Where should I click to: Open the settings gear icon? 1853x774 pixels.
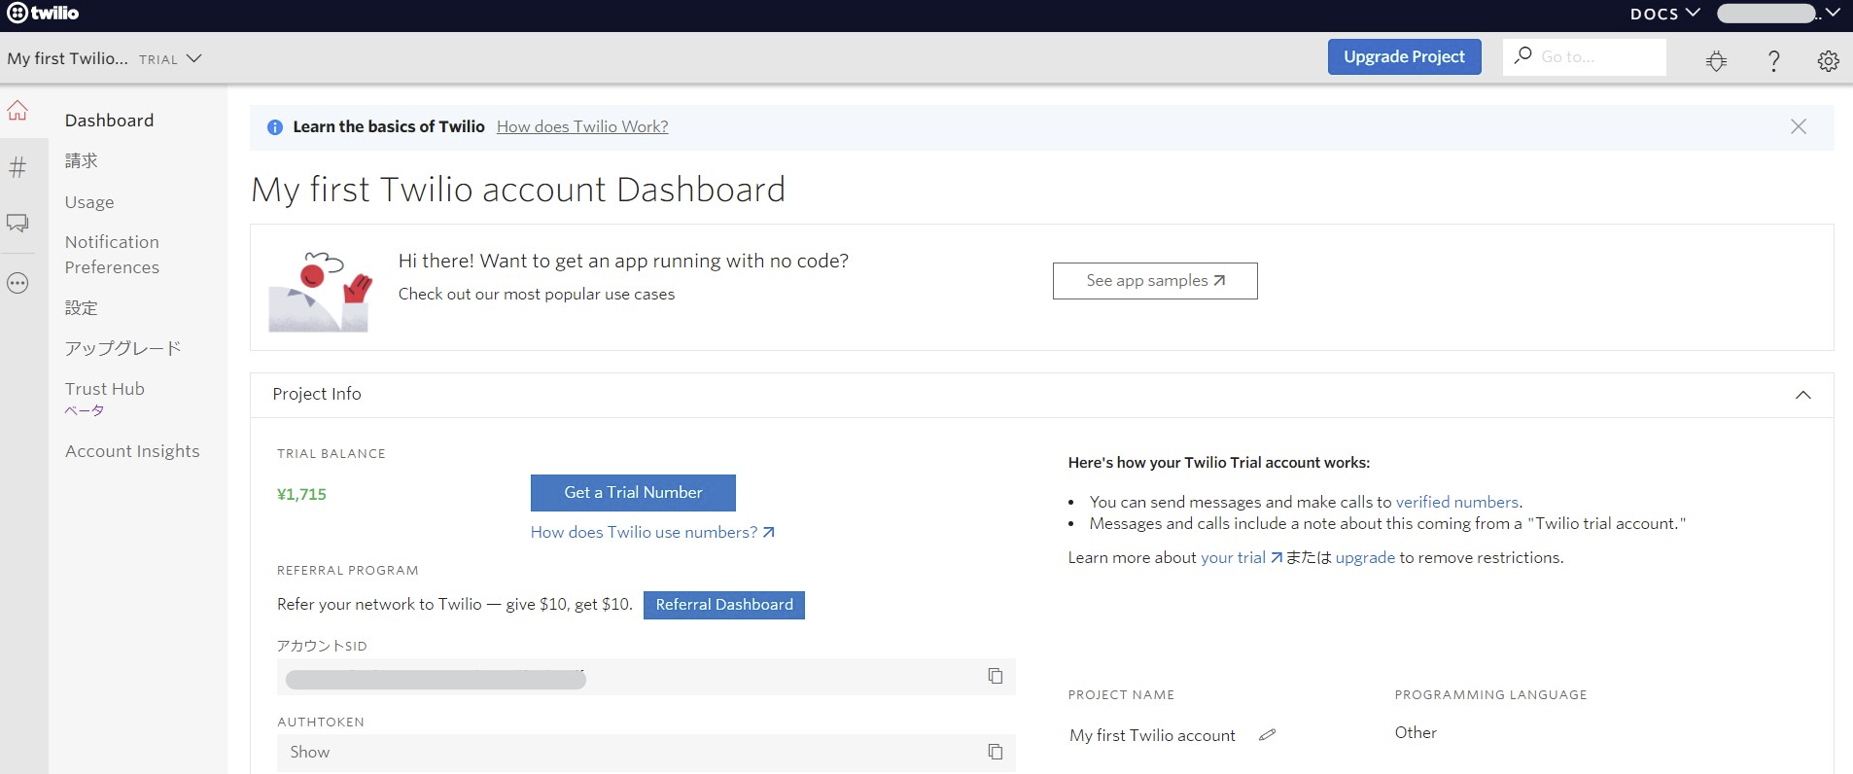(x=1828, y=61)
